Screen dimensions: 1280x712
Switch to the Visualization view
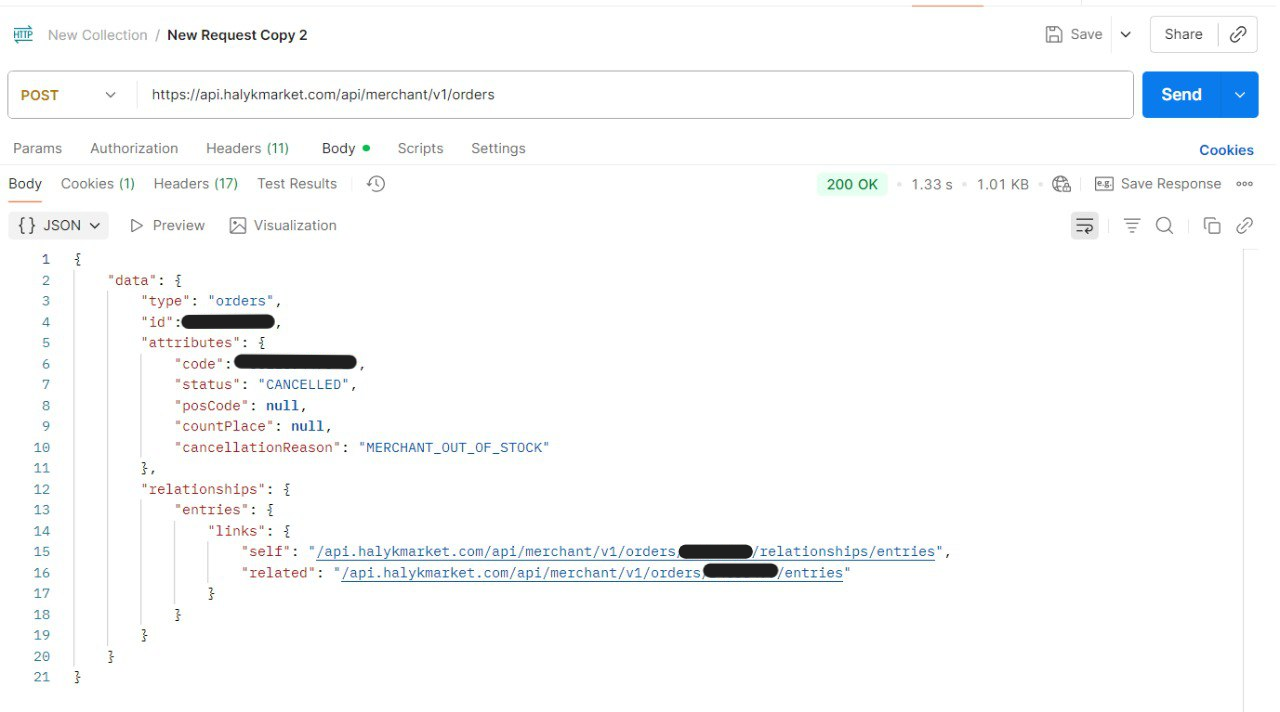[283, 226]
